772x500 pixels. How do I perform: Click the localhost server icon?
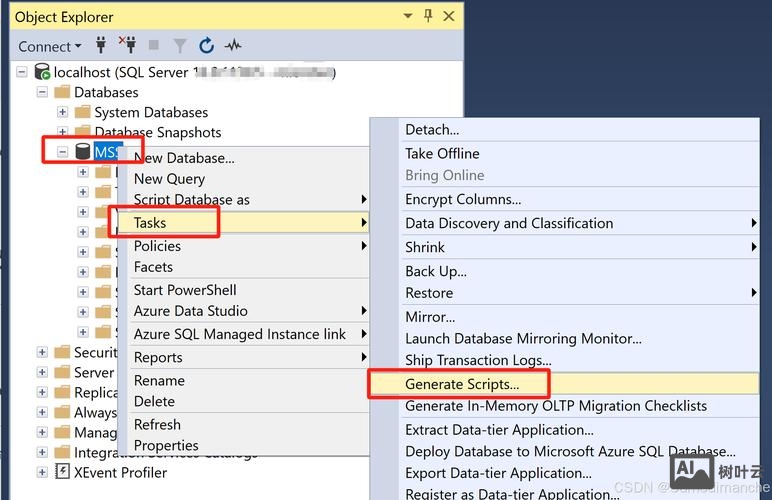(x=42, y=72)
